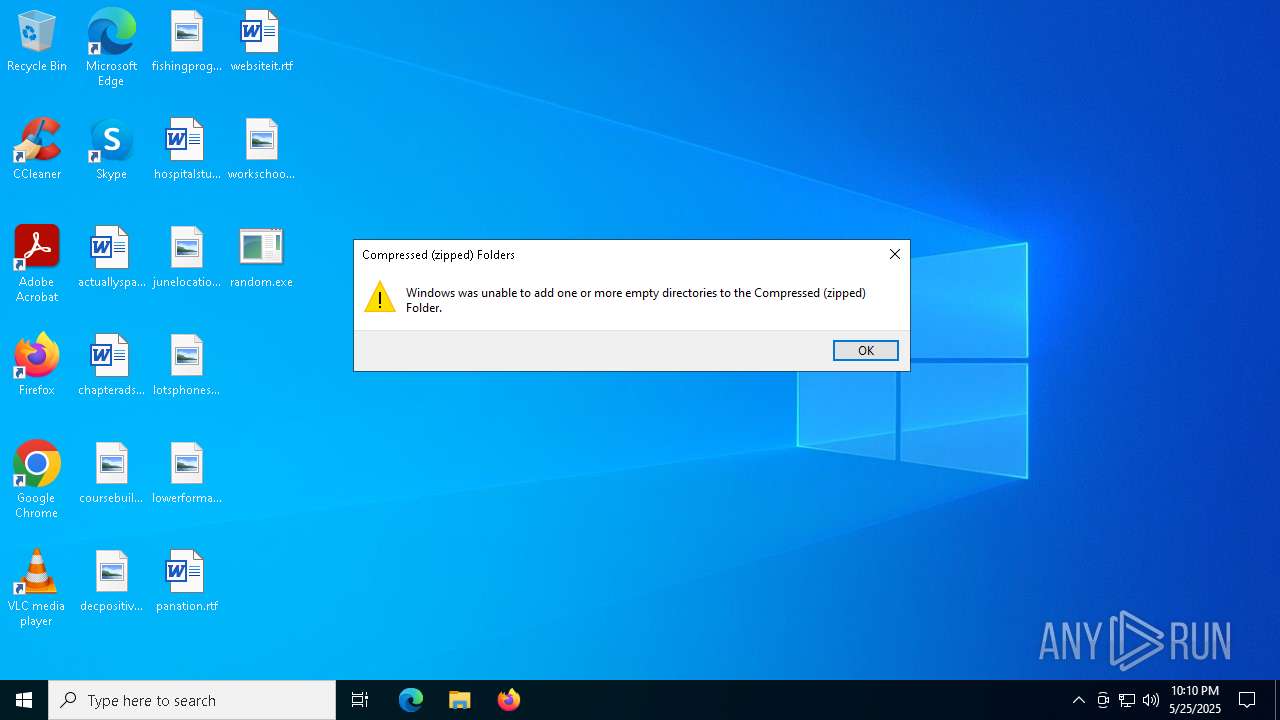Open the Windows Start menu

click(24, 700)
